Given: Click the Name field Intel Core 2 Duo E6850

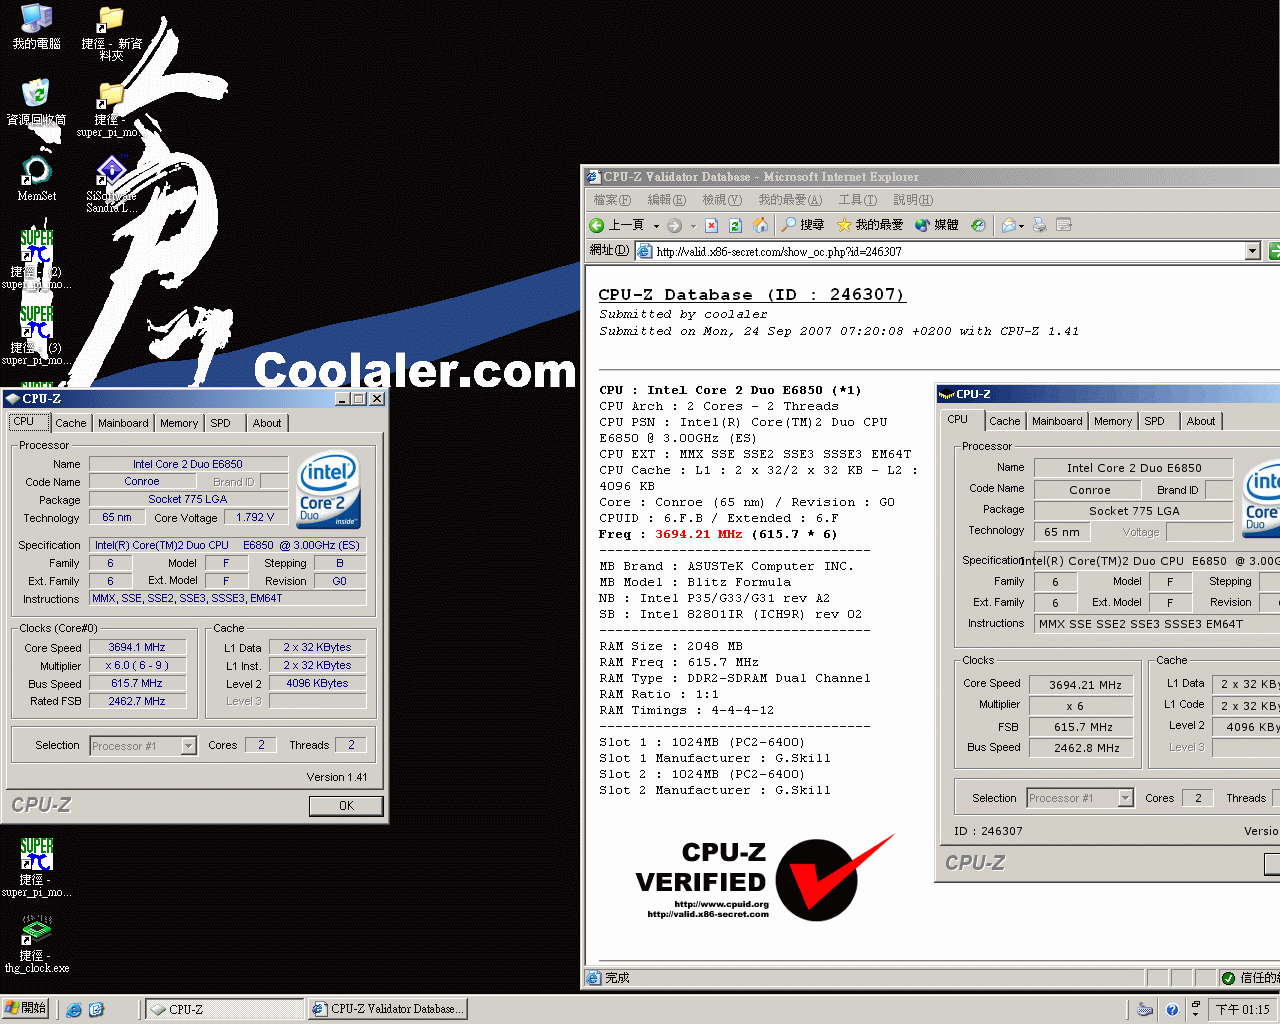Looking at the screenshot, I should (188, 464).
